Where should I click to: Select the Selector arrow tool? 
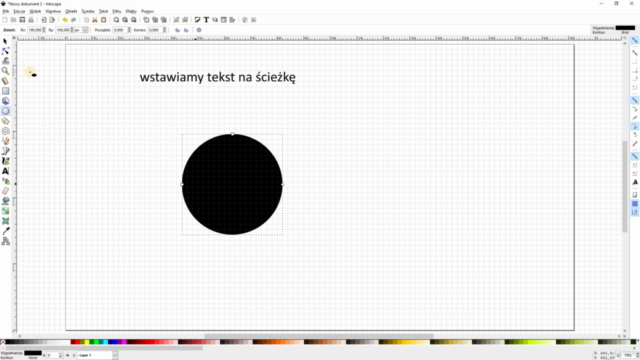pos(5,41)
